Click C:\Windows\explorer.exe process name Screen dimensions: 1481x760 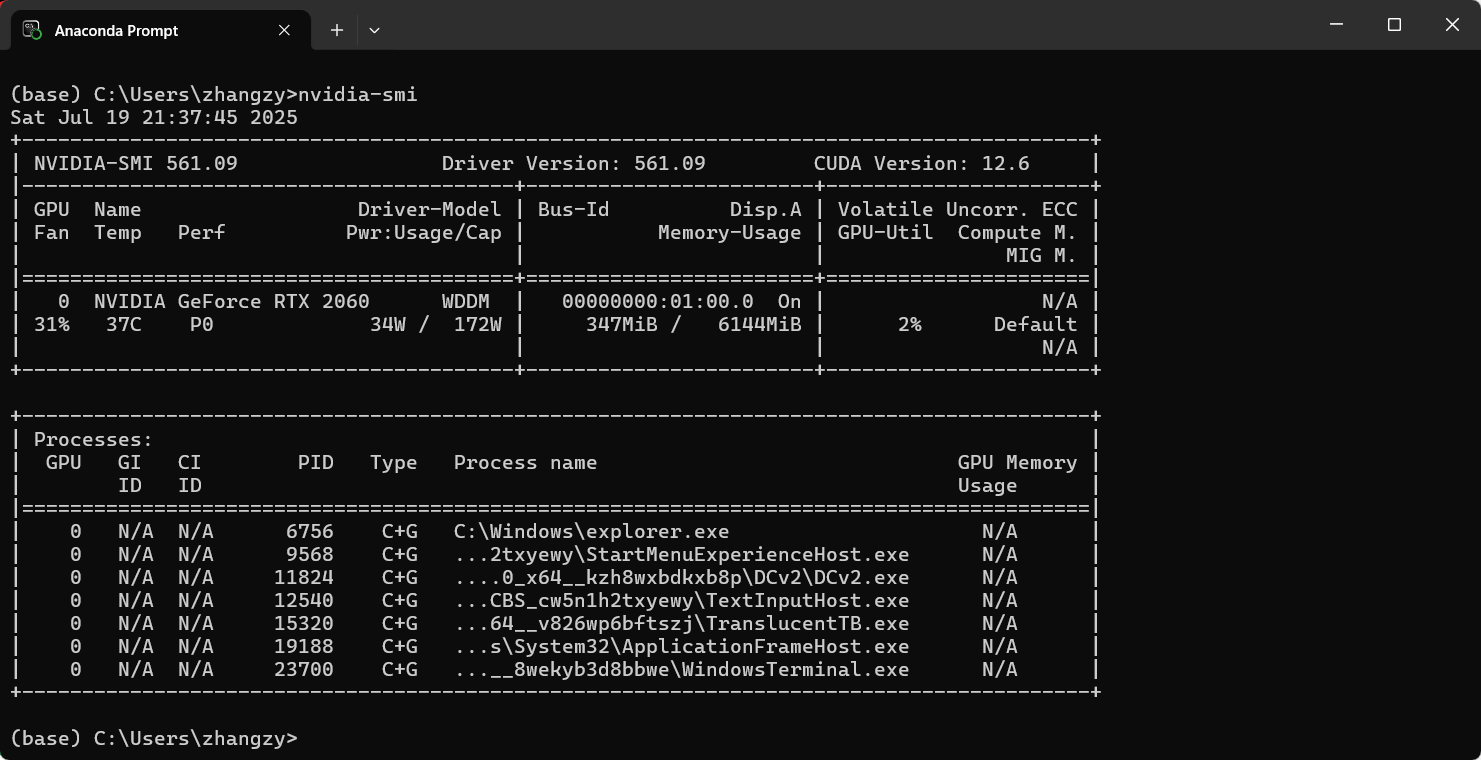pos(592,531)
